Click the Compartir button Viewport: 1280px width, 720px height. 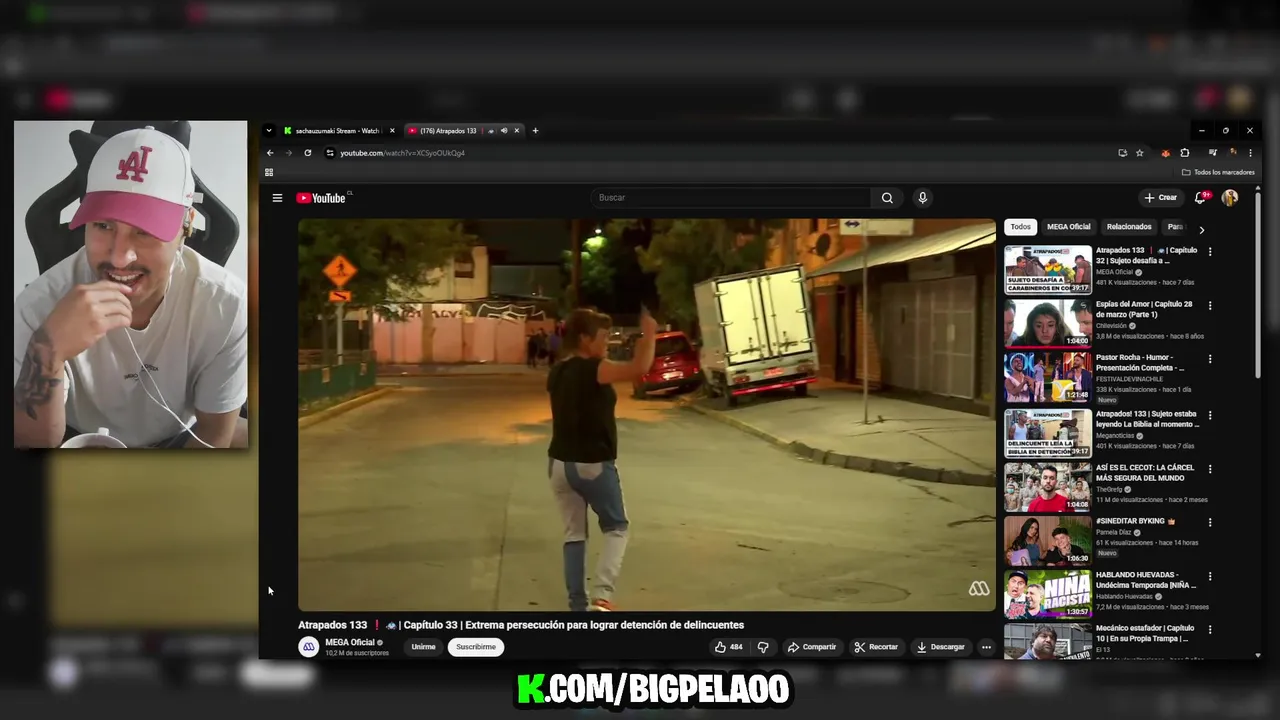pos(812,647)
